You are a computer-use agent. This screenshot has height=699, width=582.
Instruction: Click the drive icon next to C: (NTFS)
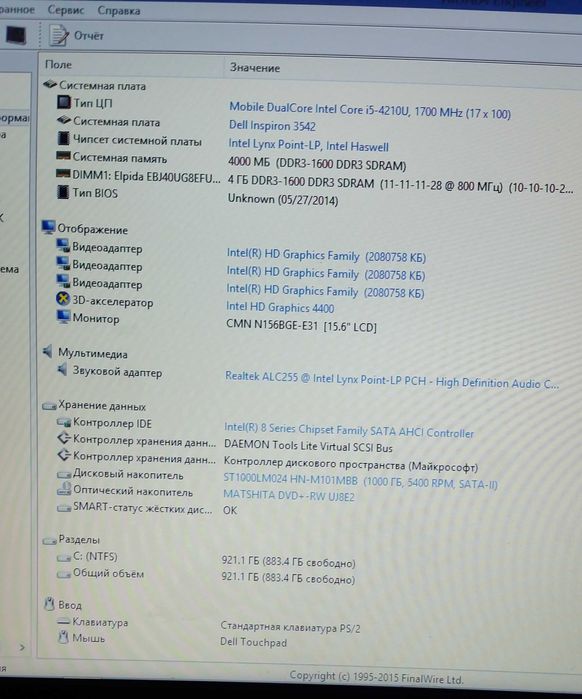[x=64, y=557]
